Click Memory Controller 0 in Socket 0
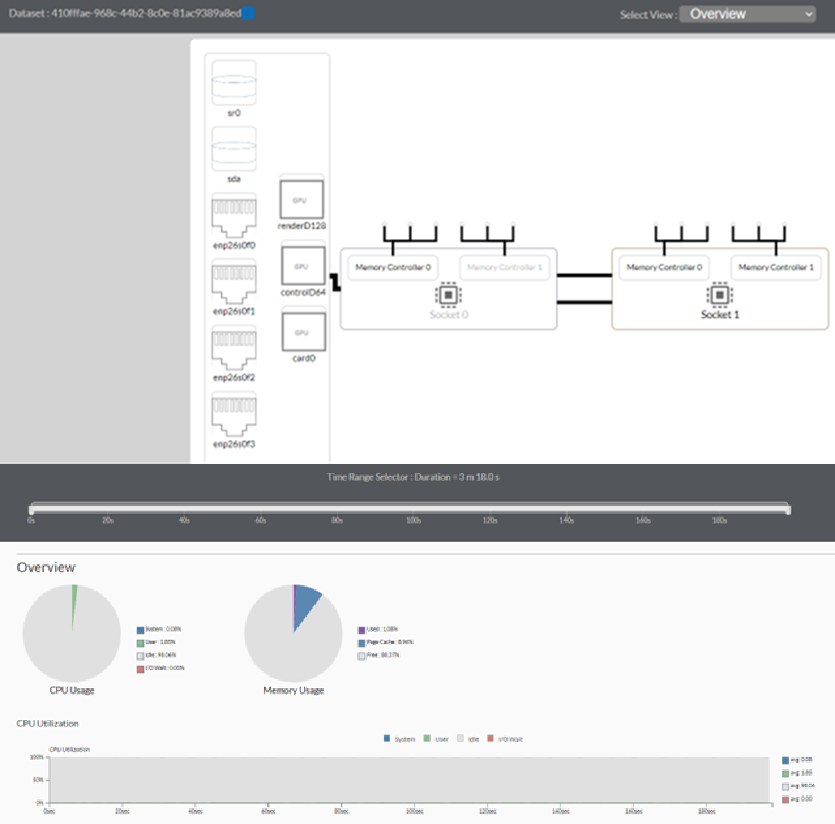 click(x=393, y=267)
